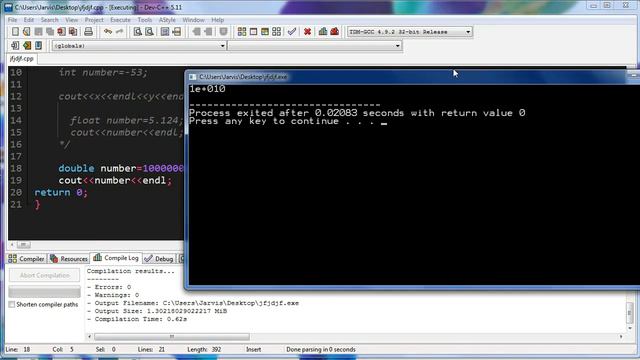Open the Execute menu
Viewport: 640px width, 360px height.
point(120,20)
